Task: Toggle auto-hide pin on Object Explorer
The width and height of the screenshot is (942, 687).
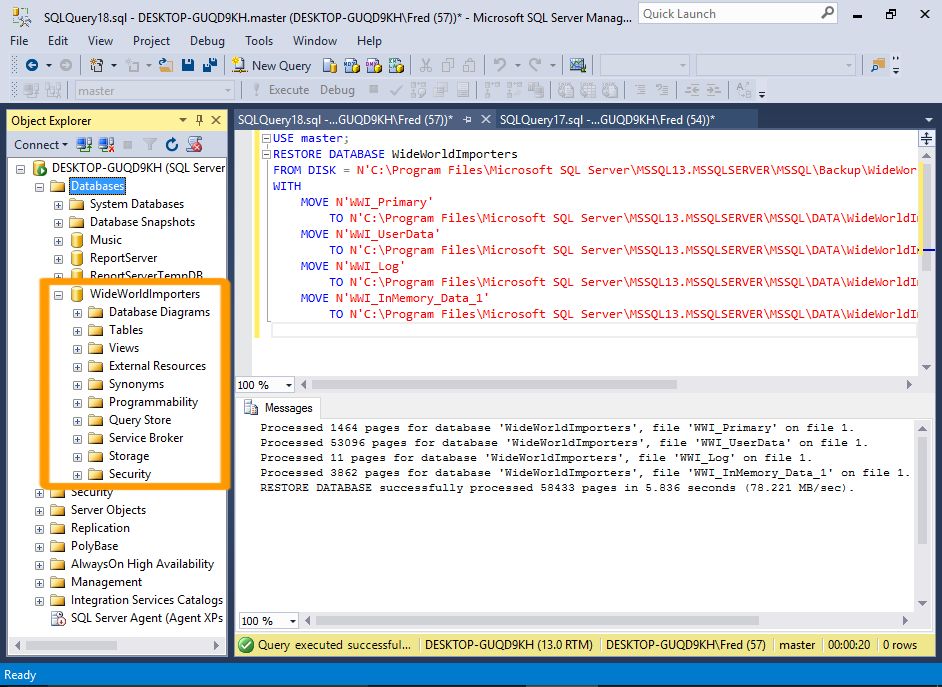Action: 199,120
